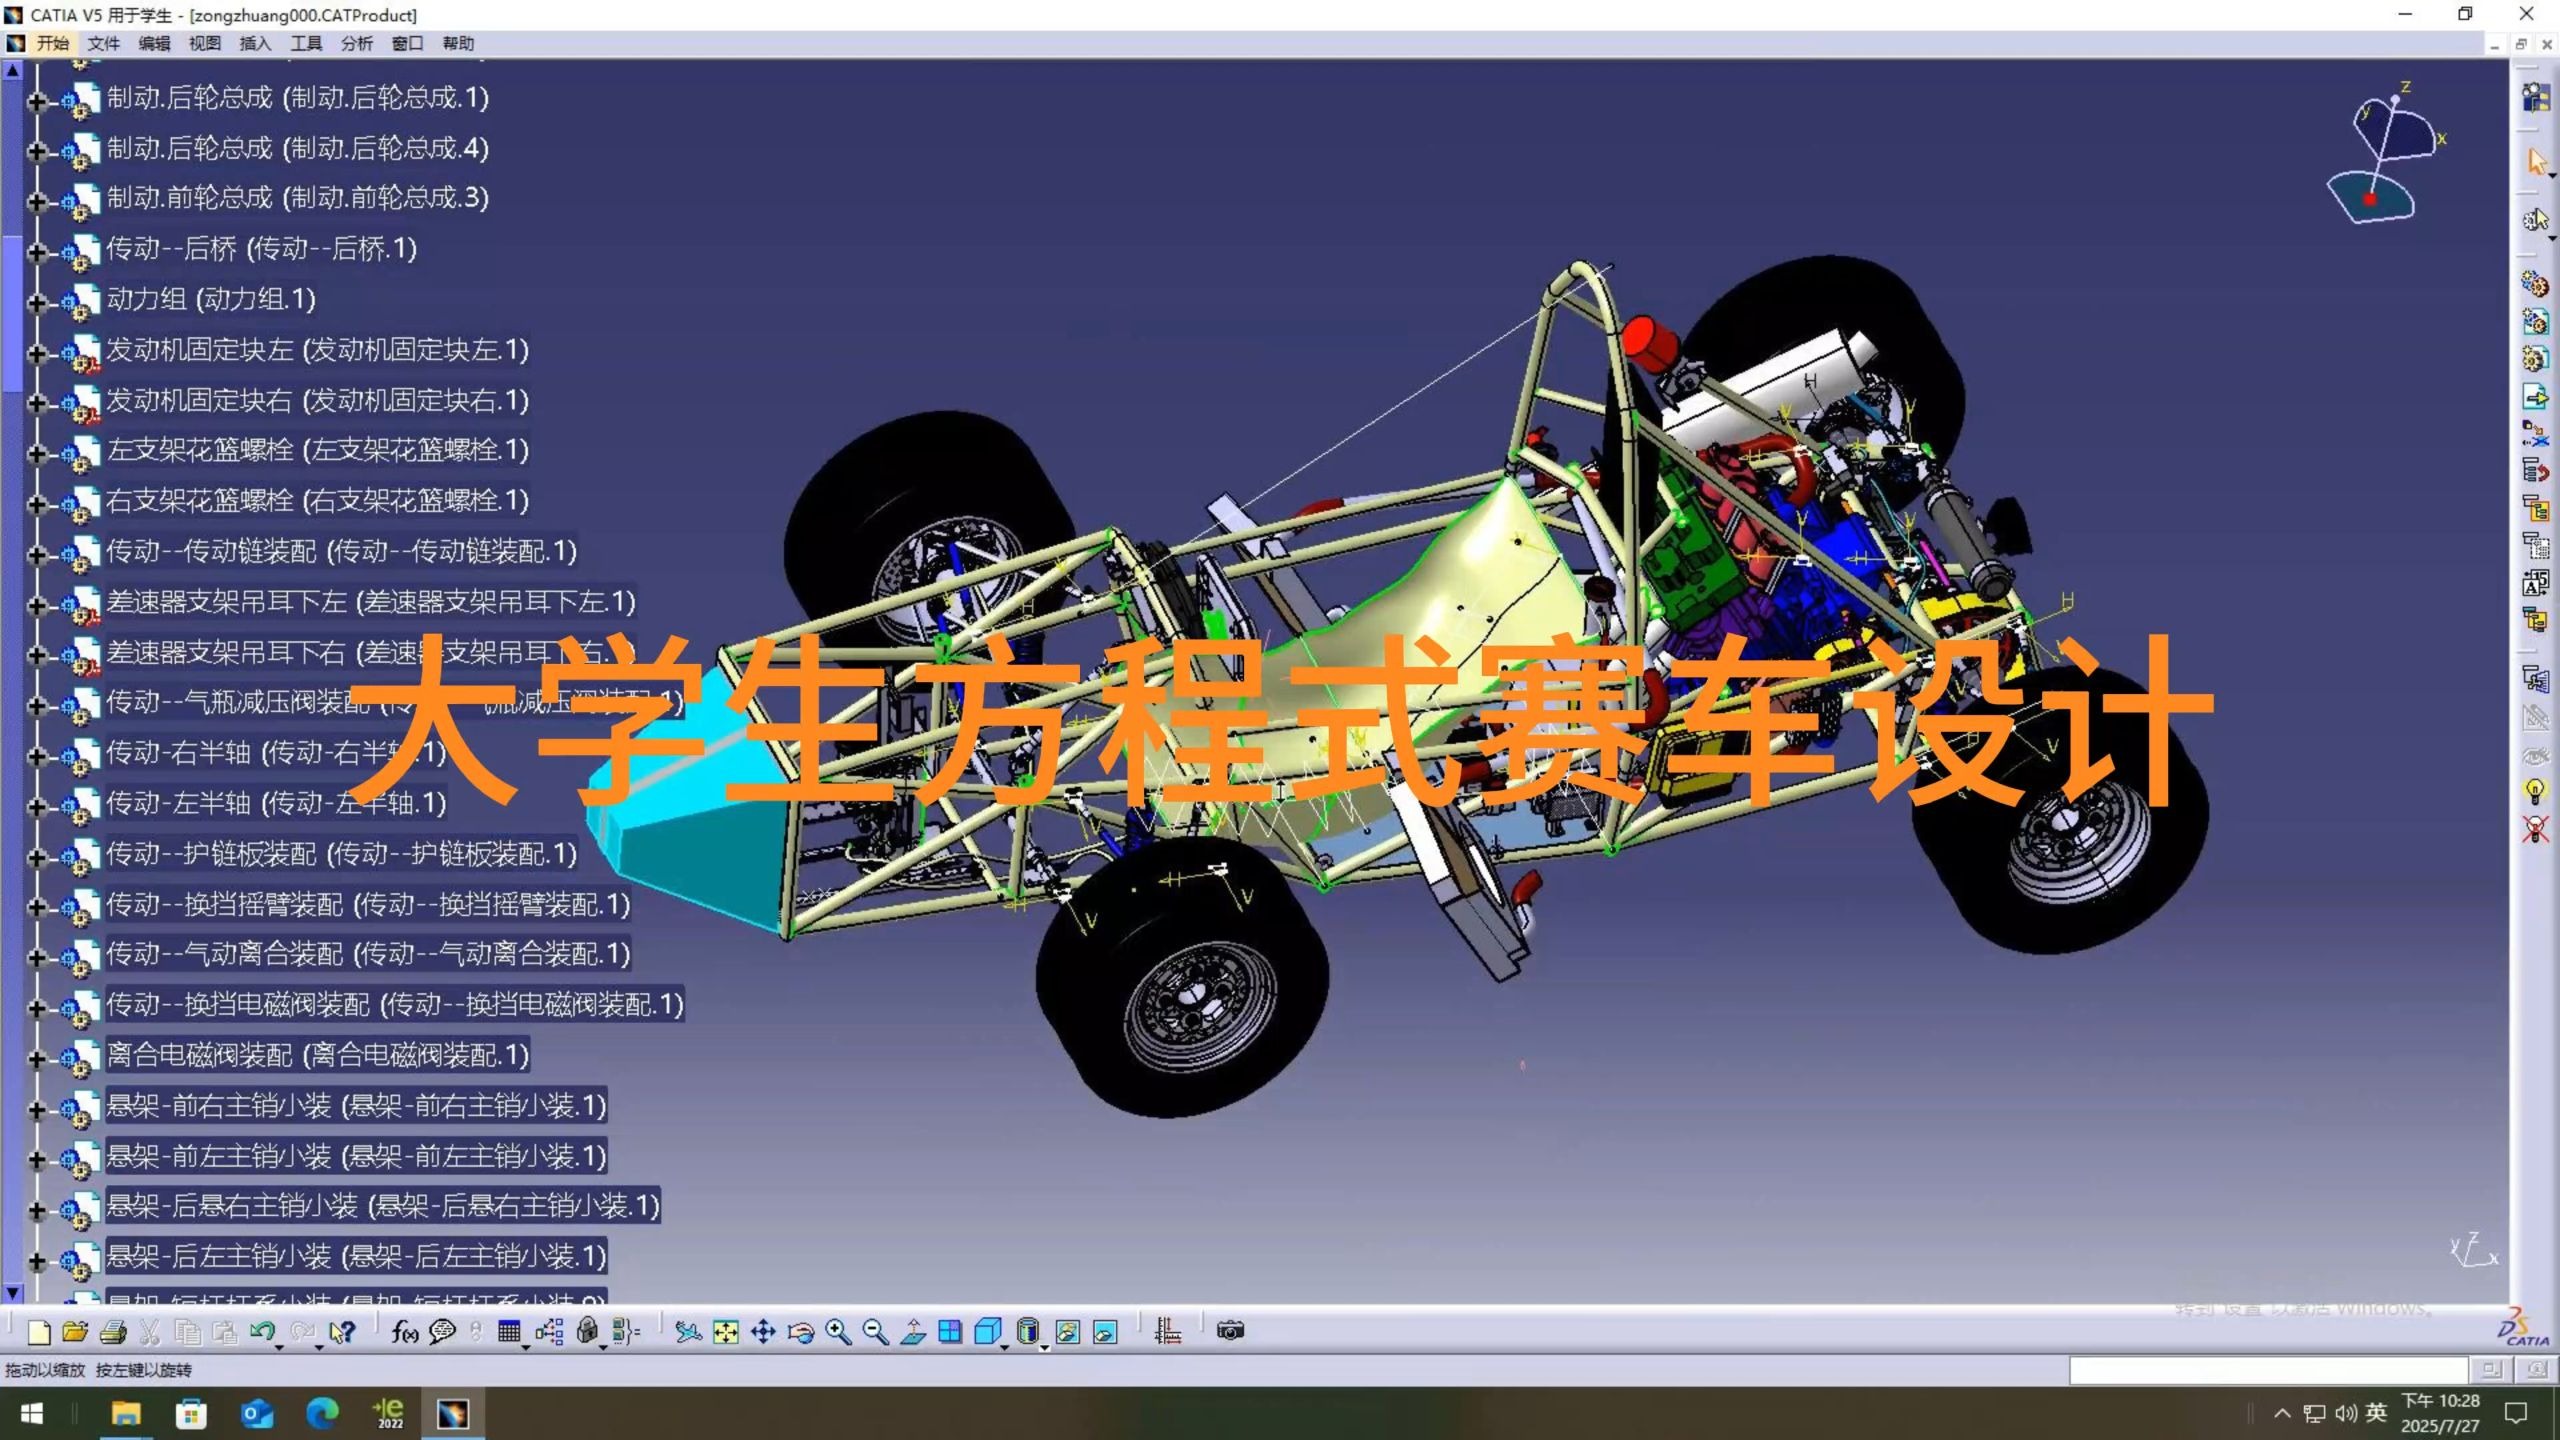Viewport: 2560px width, 1440px height.
Task: Print the current document
Action: tap(113, 1332)
